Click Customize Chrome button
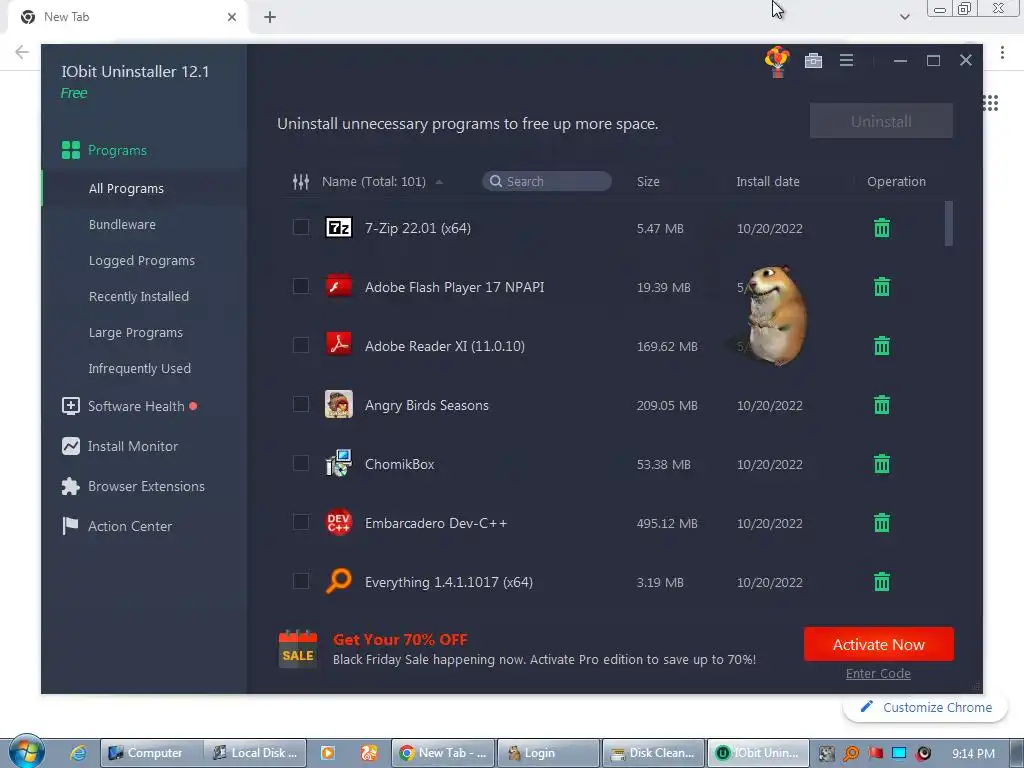 click(925, 707)
